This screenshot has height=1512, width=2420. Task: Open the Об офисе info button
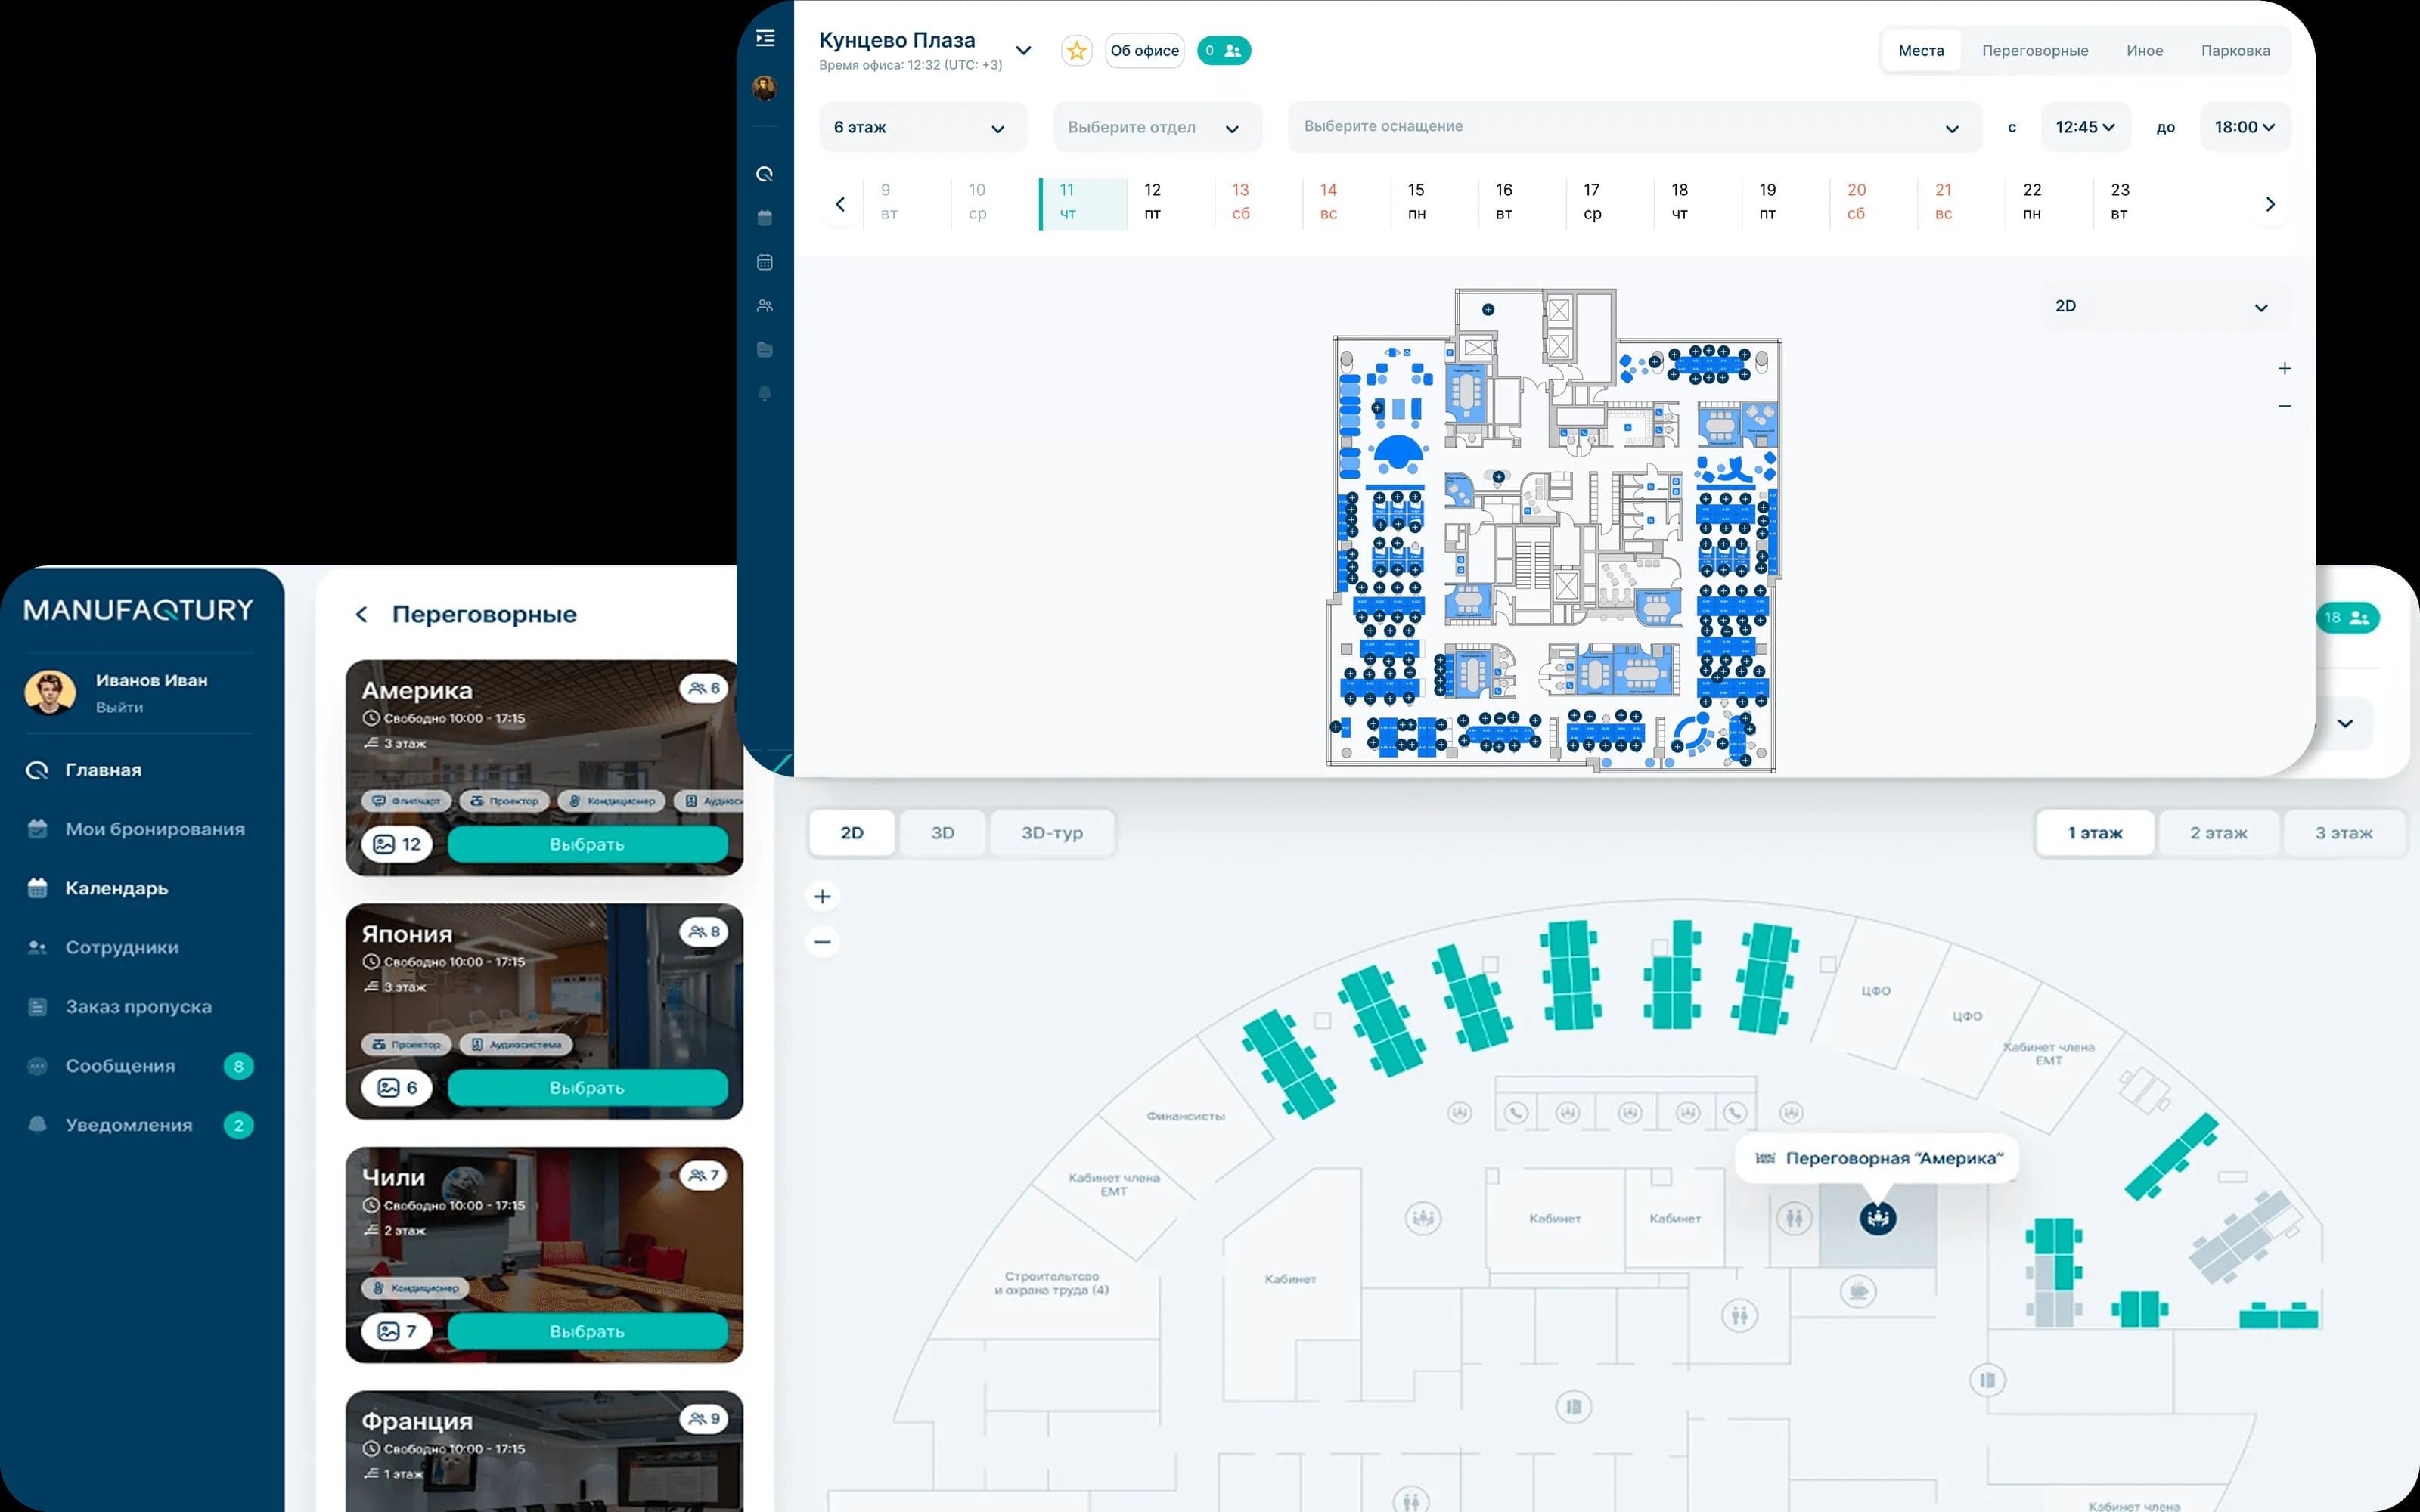pyautogui.click(x=1144, y=51)
